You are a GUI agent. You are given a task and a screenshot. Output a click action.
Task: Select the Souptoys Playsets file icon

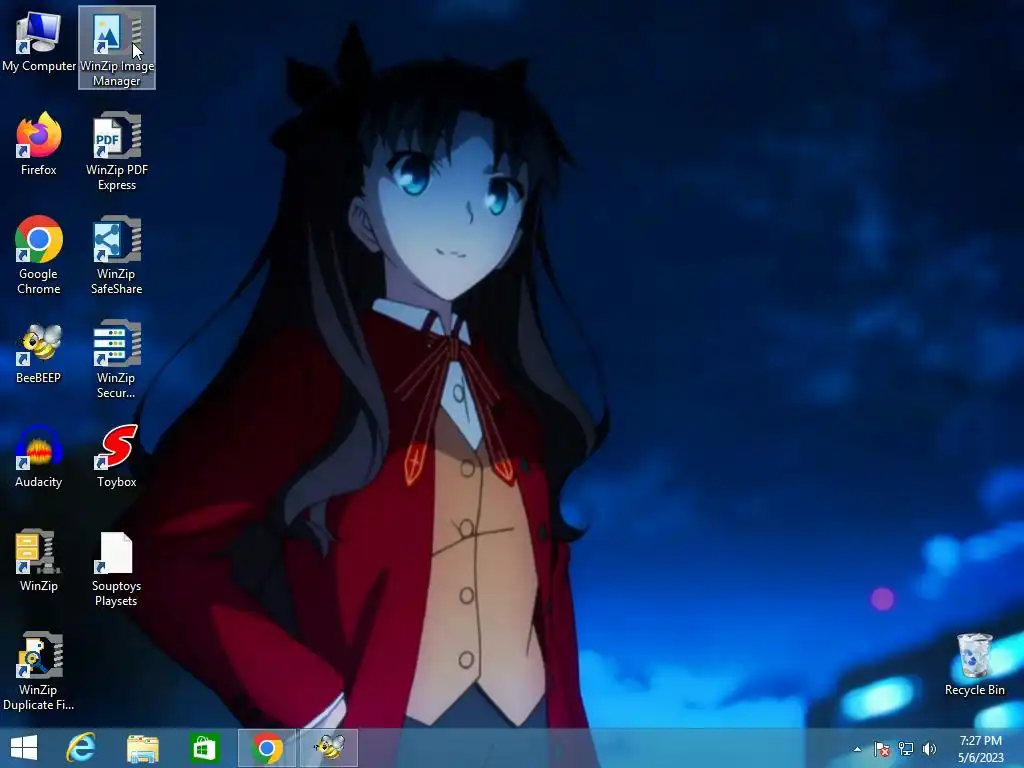pyautogui.click(x=116, y=568)
